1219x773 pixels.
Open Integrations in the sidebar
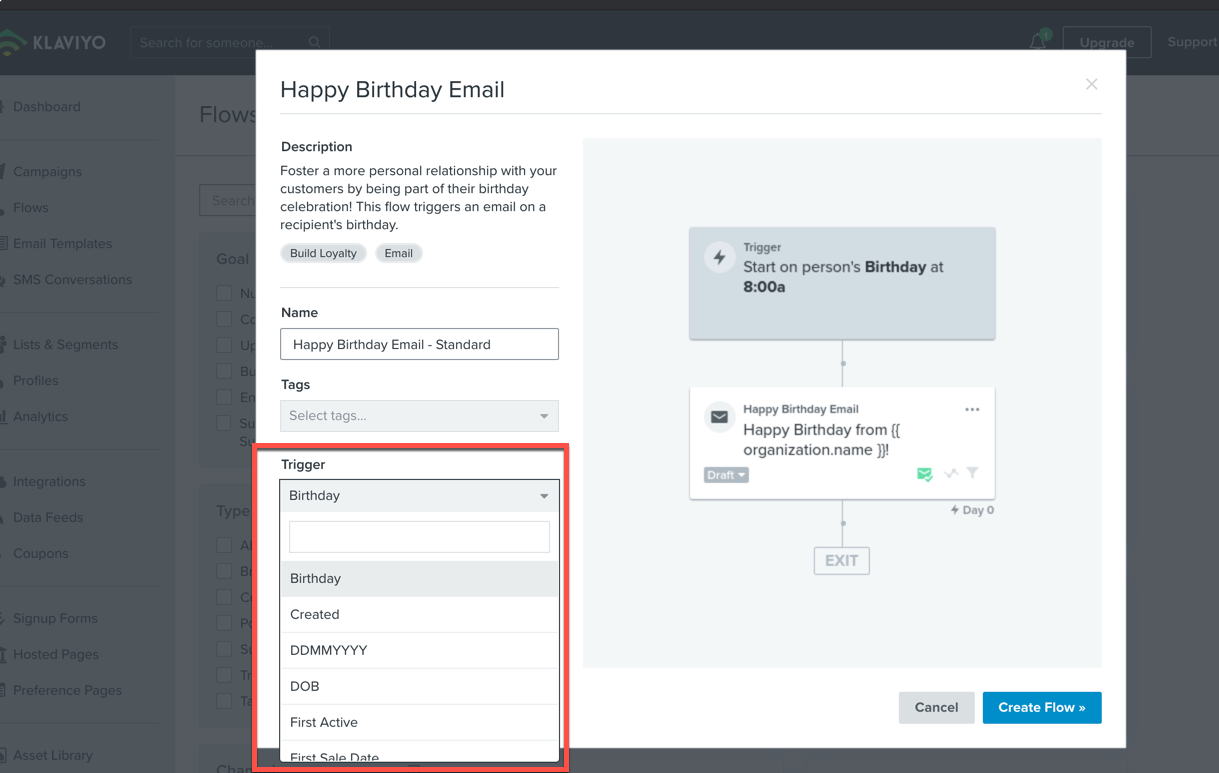click(49, 482)
